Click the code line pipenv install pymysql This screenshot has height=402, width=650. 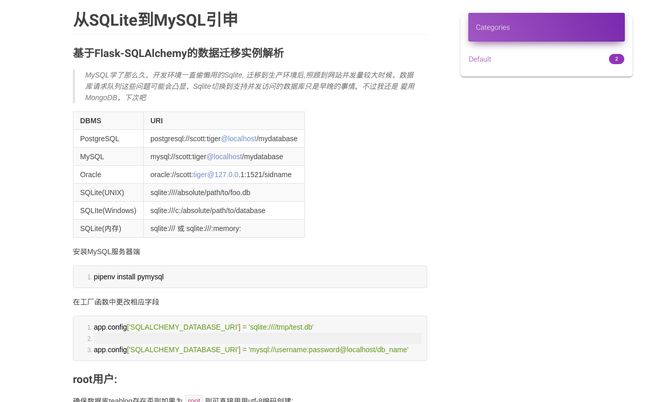click(x=129, y=277)
